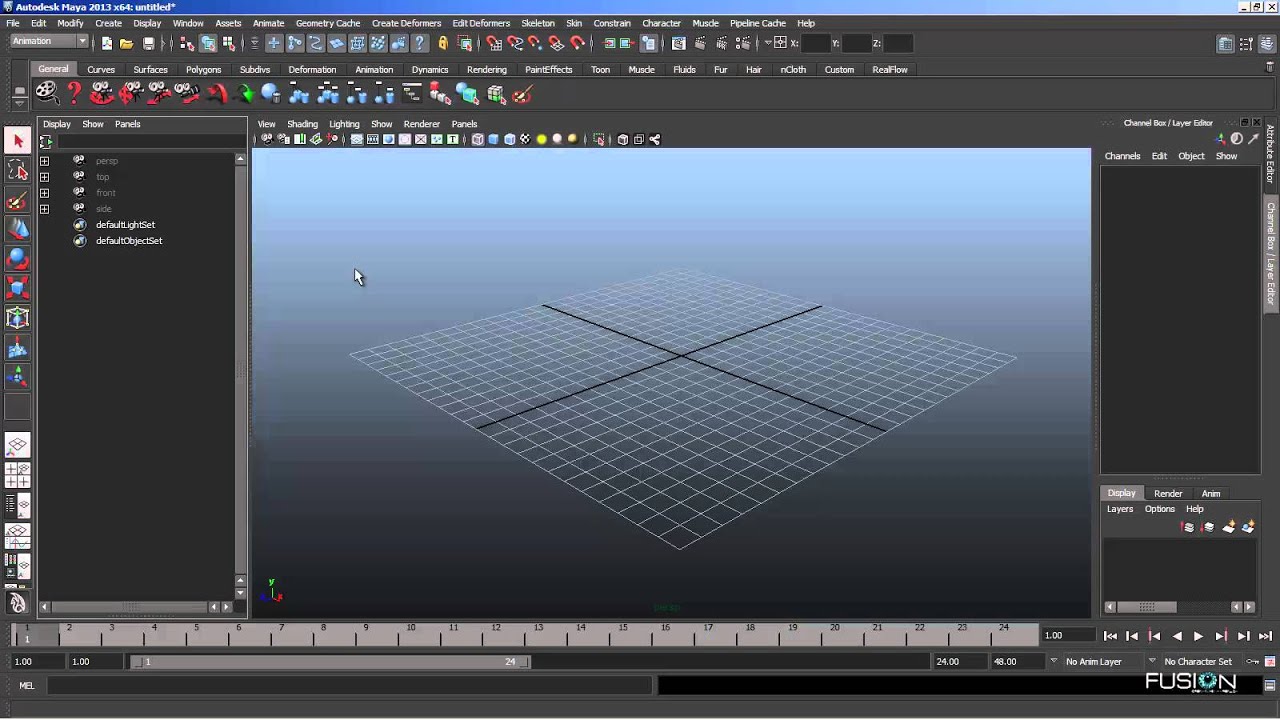Switch to the Polygons shelf tab
This screenshot has width=1280, height=720.
click(203, 70)
